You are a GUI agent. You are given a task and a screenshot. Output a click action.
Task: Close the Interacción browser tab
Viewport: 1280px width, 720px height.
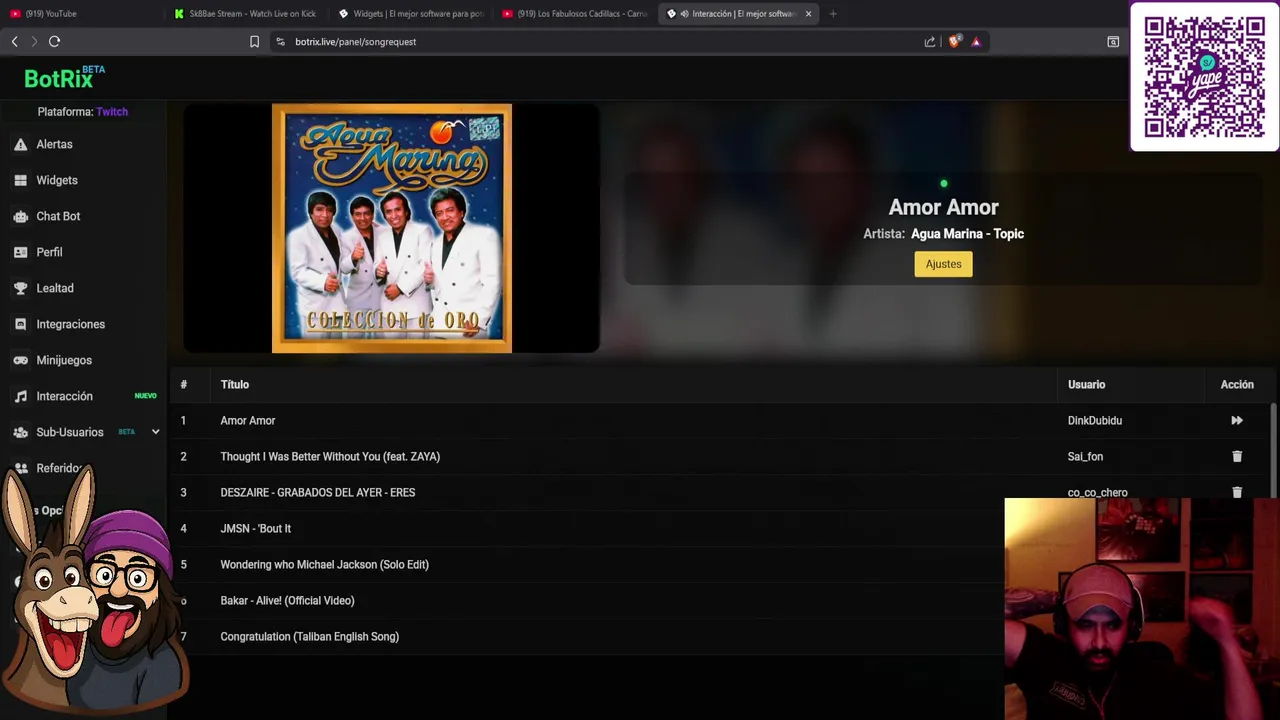pos(808,14)
